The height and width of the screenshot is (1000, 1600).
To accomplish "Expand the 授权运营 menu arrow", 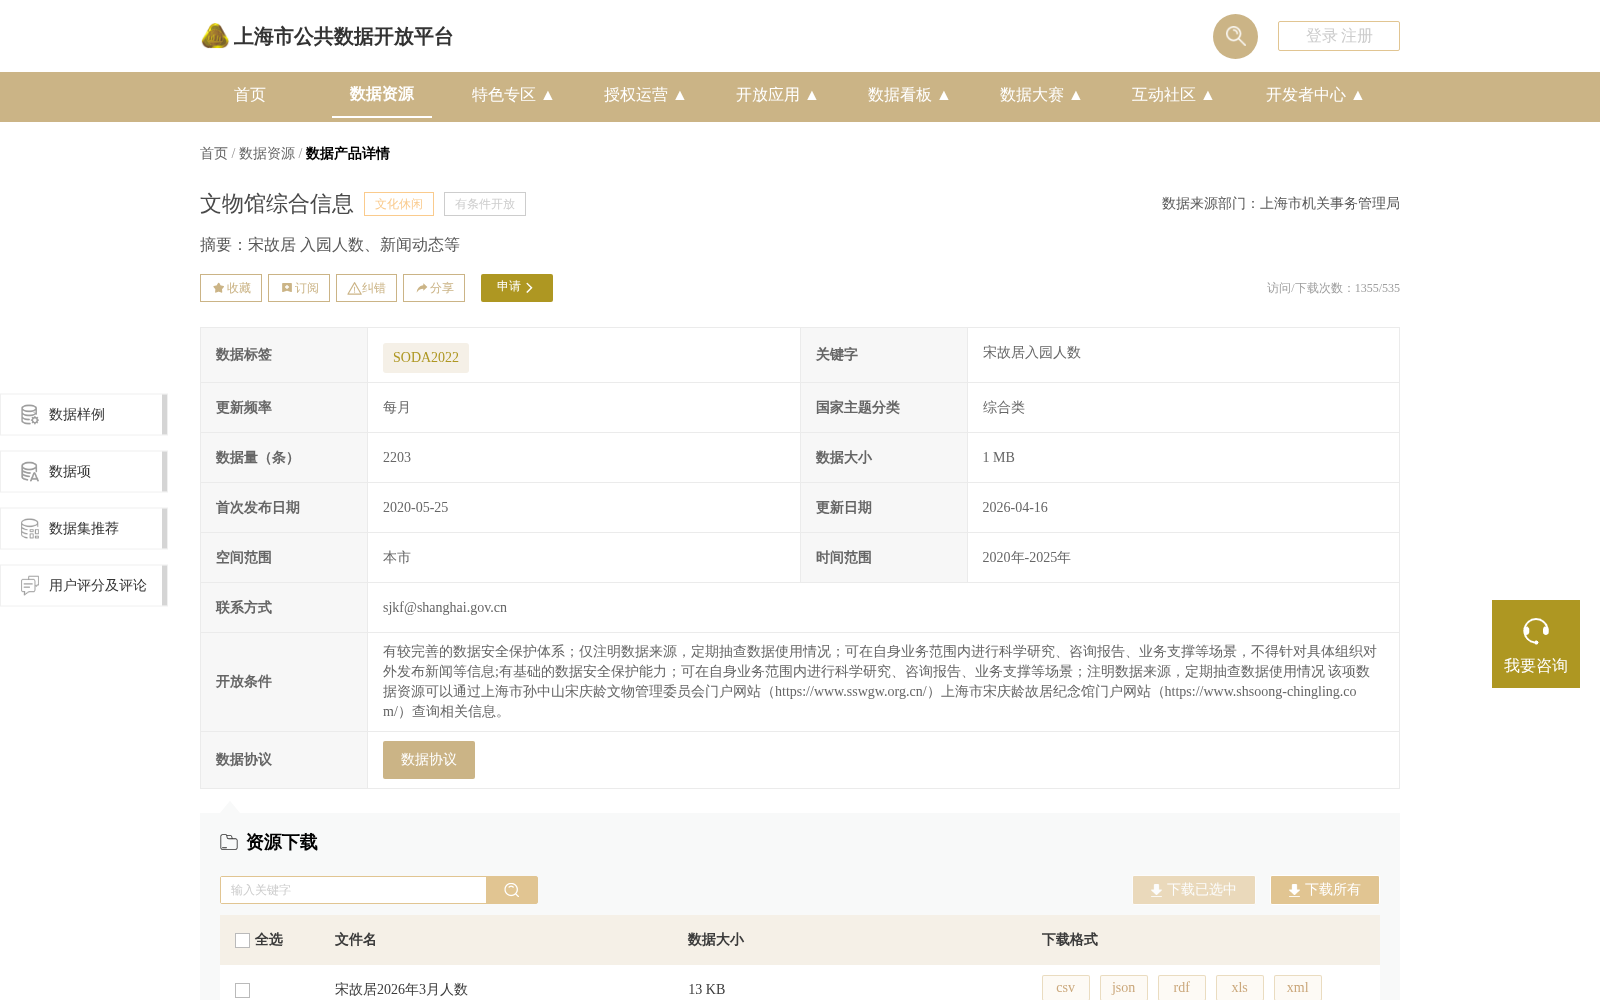I will 680,95.
